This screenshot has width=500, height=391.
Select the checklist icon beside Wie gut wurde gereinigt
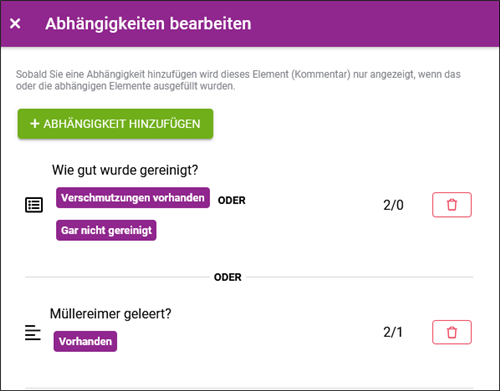[x=34, y=205]
